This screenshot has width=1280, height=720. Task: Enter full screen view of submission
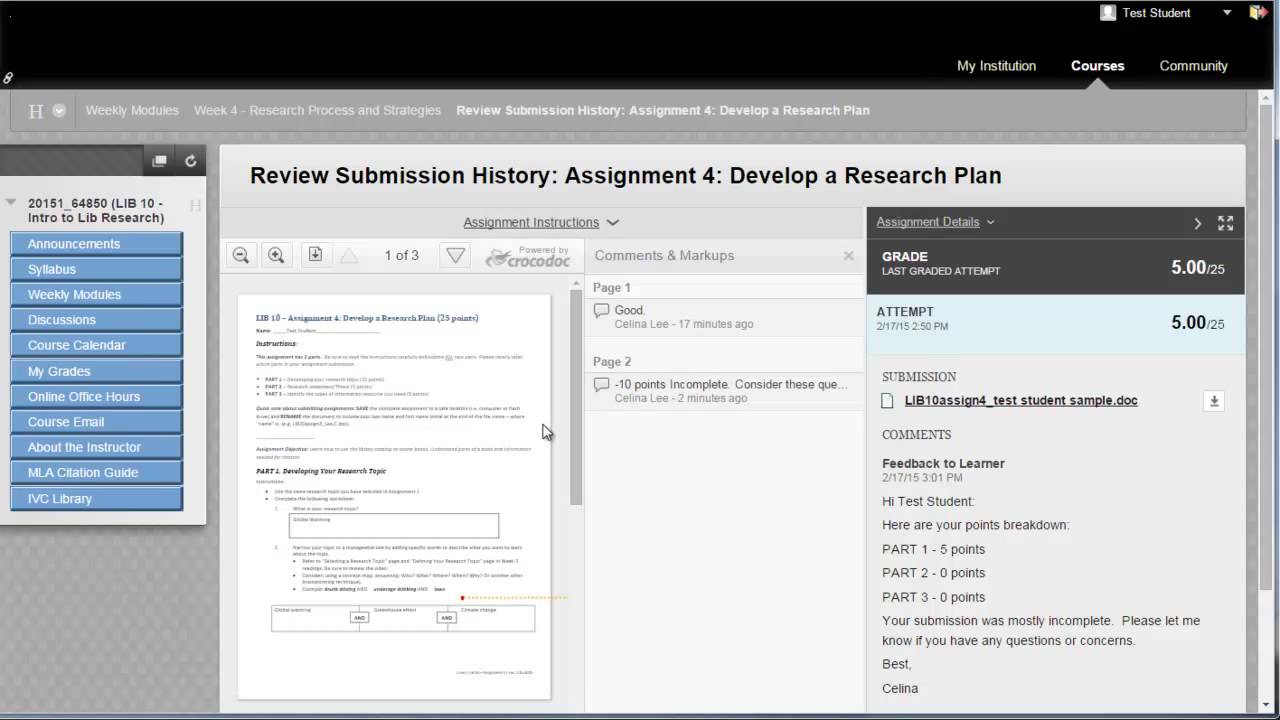[x=1225, y=223]
